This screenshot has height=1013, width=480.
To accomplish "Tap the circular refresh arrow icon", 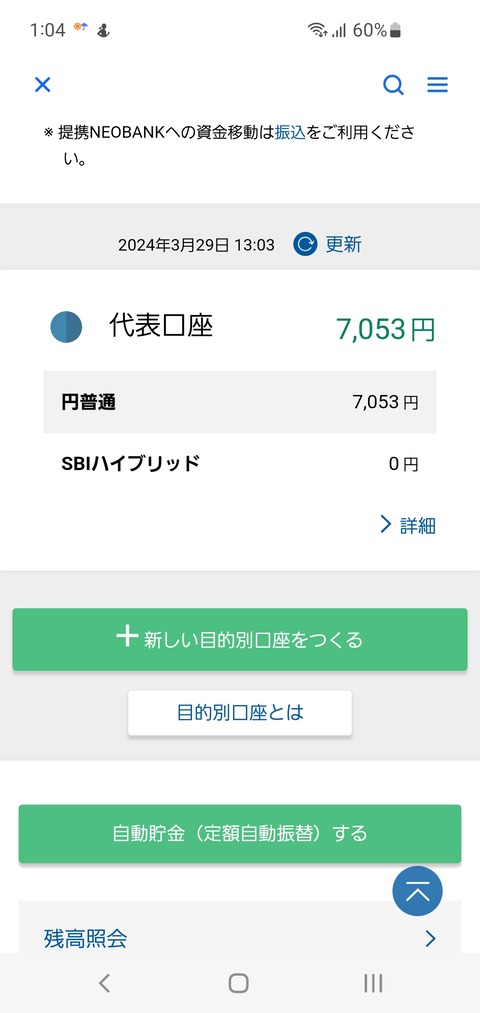I will pos(305,244).
